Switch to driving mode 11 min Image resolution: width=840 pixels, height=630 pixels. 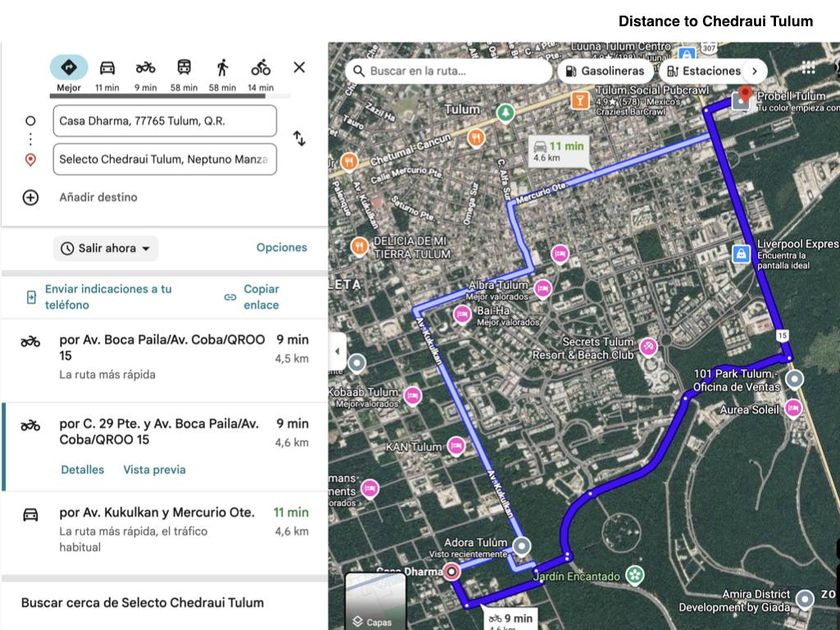point(107,73)
